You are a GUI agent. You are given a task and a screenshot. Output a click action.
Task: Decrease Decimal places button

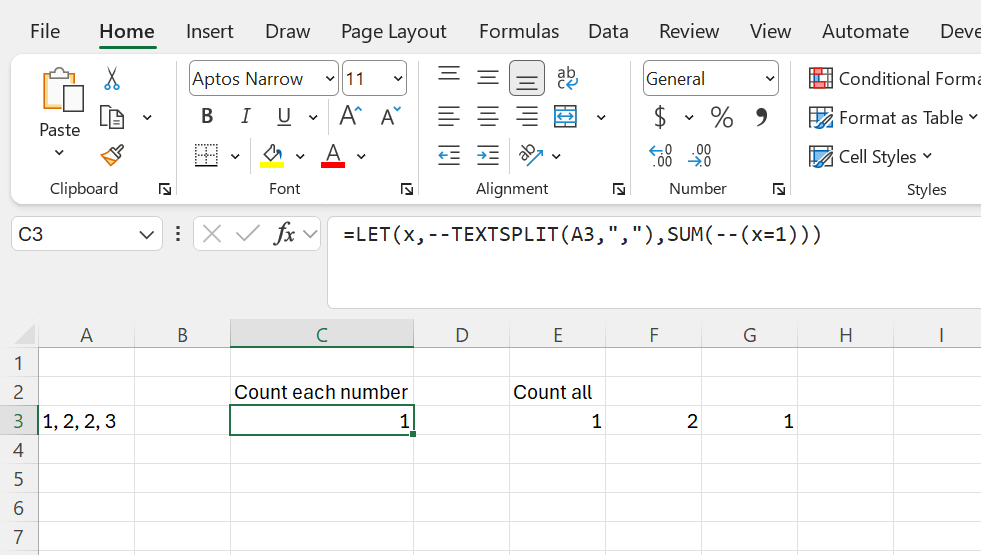[699, 156]
